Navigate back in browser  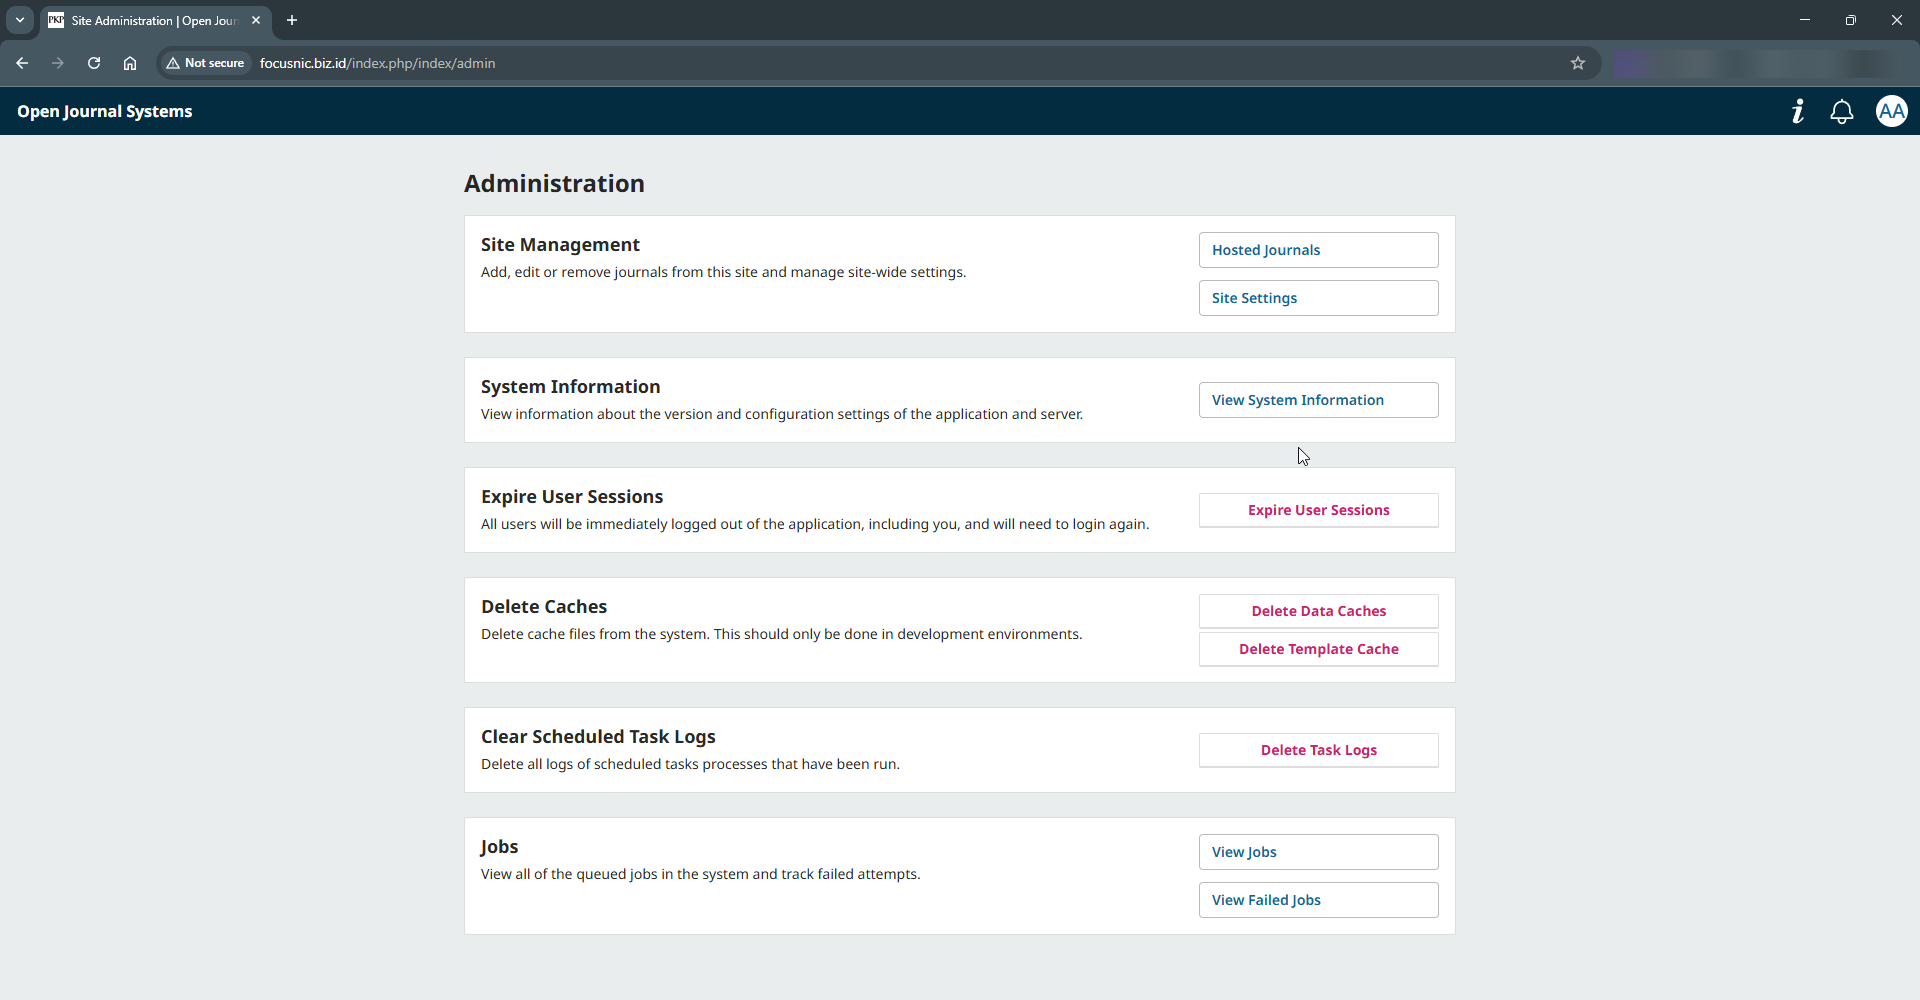click(22, 63)
